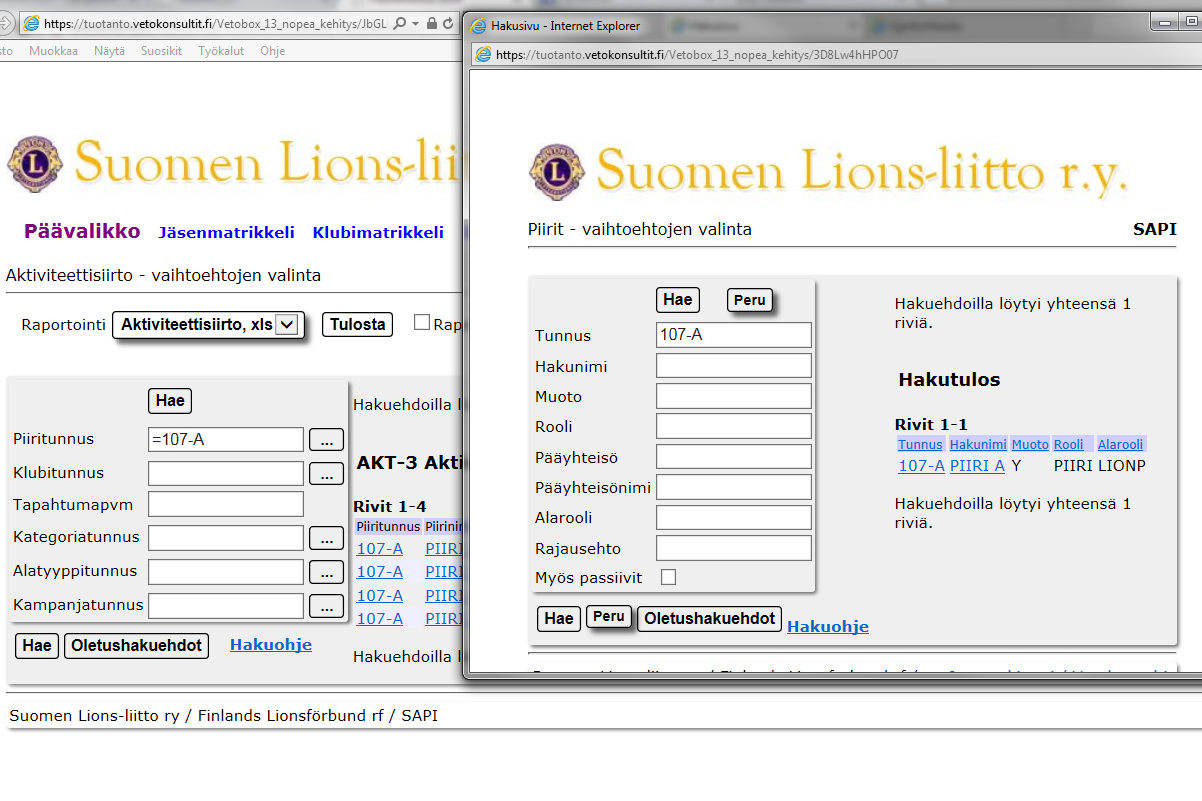Open the Jäsenmatrikkeli link
Image resolution: width=1202 pixels, height=801 pixels.
[226, 232]
